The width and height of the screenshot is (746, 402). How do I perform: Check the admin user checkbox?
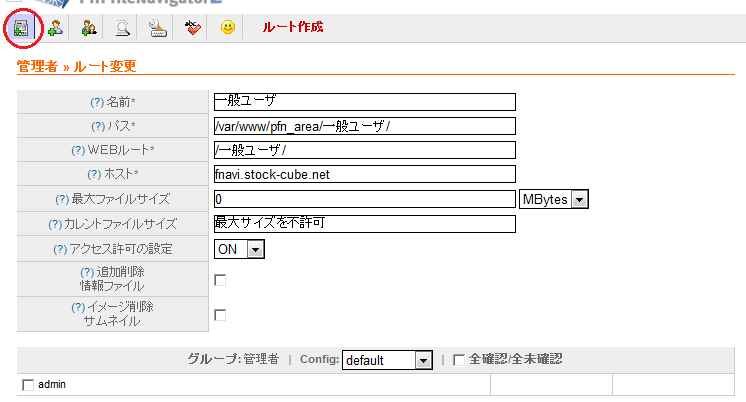[28, 385]
